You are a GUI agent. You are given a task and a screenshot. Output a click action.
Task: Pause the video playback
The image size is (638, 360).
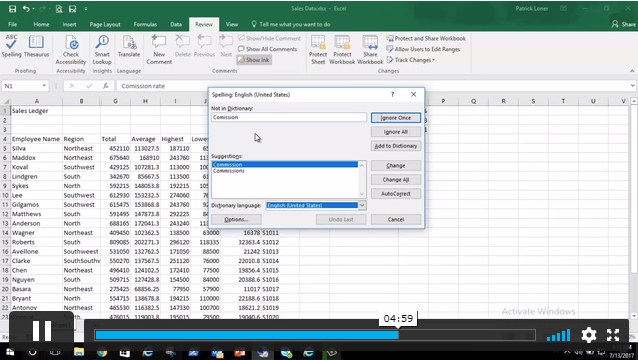click(42, 331)
